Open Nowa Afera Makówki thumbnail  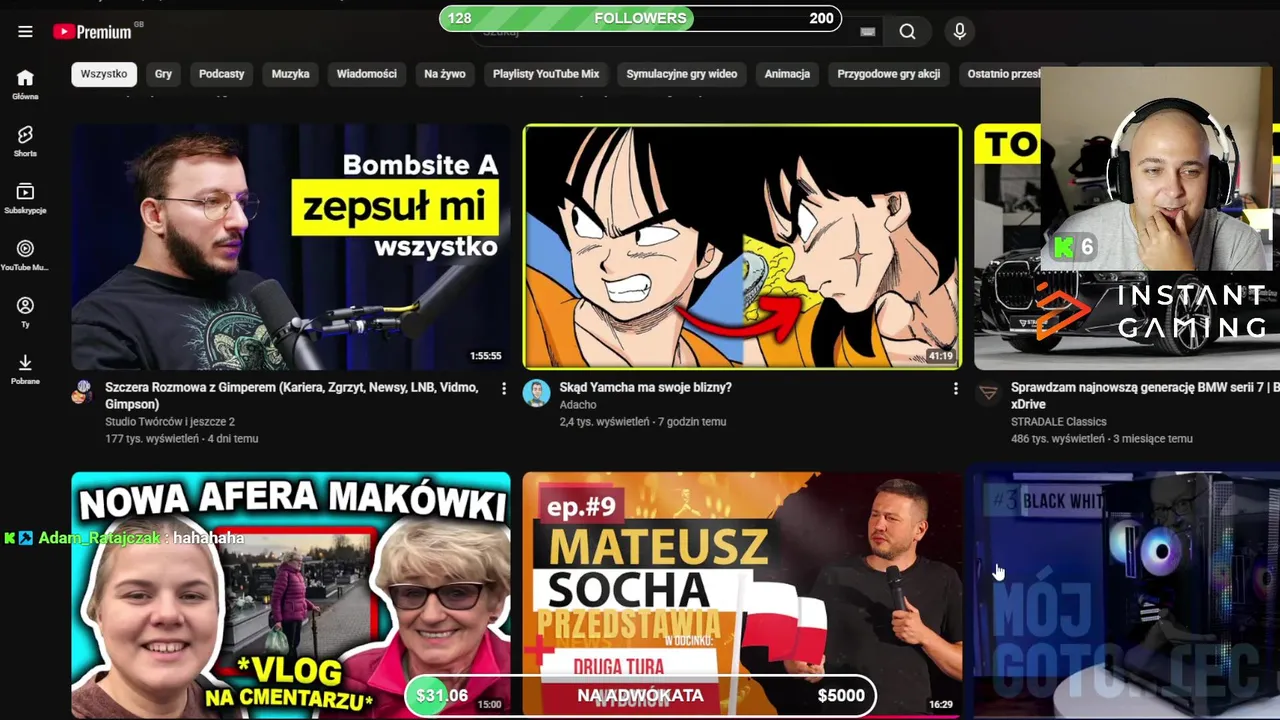[x=291, y=595]
